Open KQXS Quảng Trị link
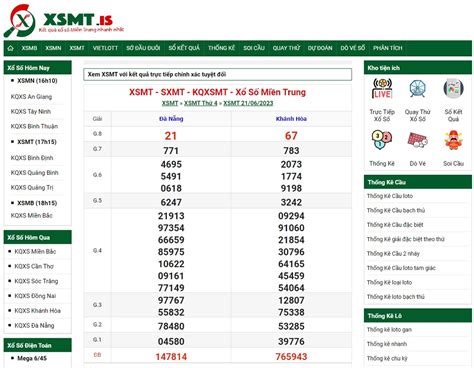 [32, 187]
